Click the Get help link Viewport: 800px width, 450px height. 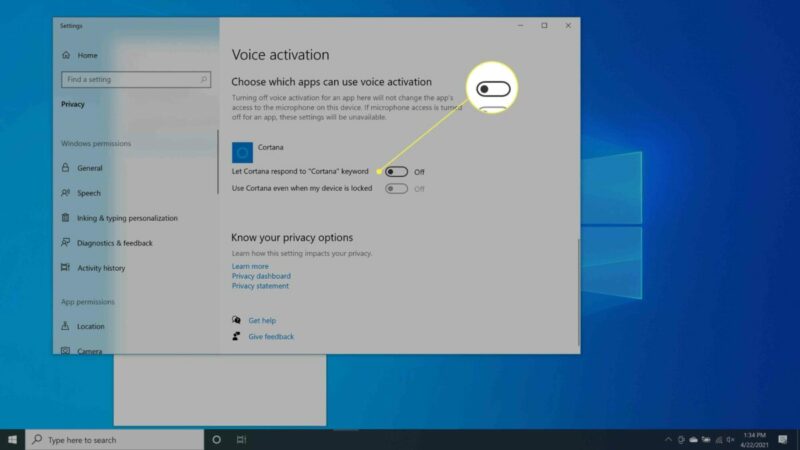(x=261, y=320)
